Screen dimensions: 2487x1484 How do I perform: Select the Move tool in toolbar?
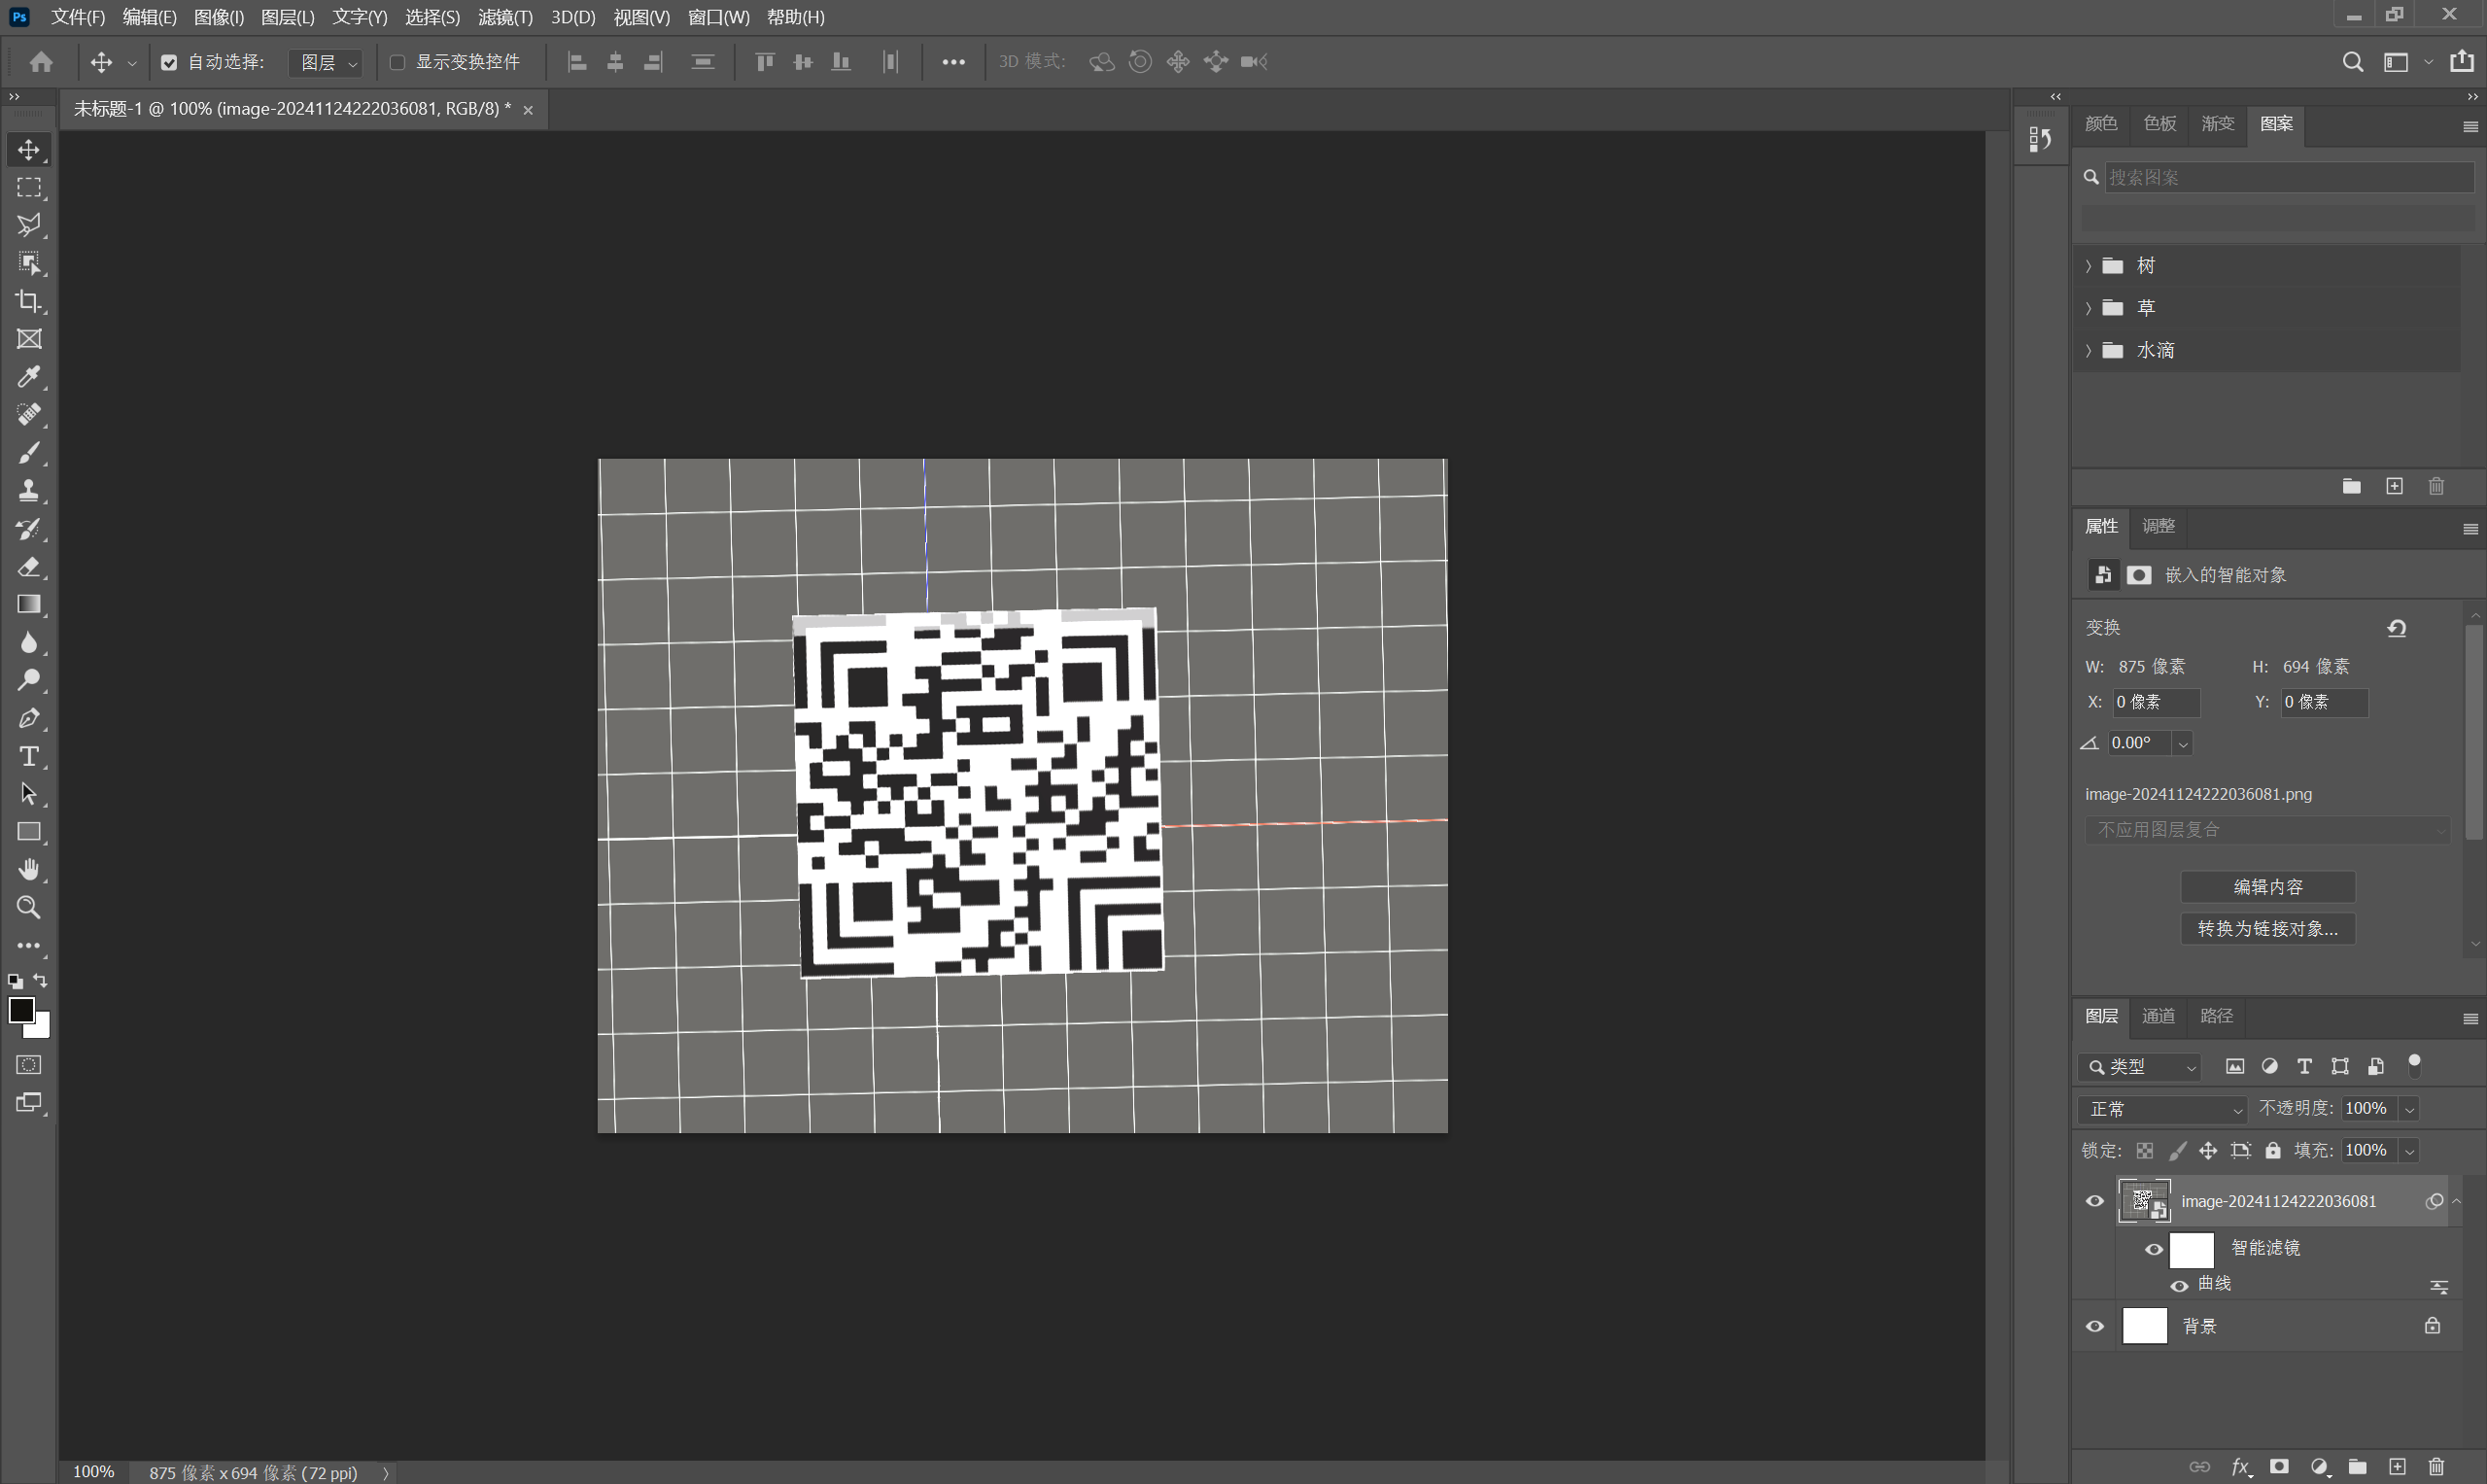29,150
